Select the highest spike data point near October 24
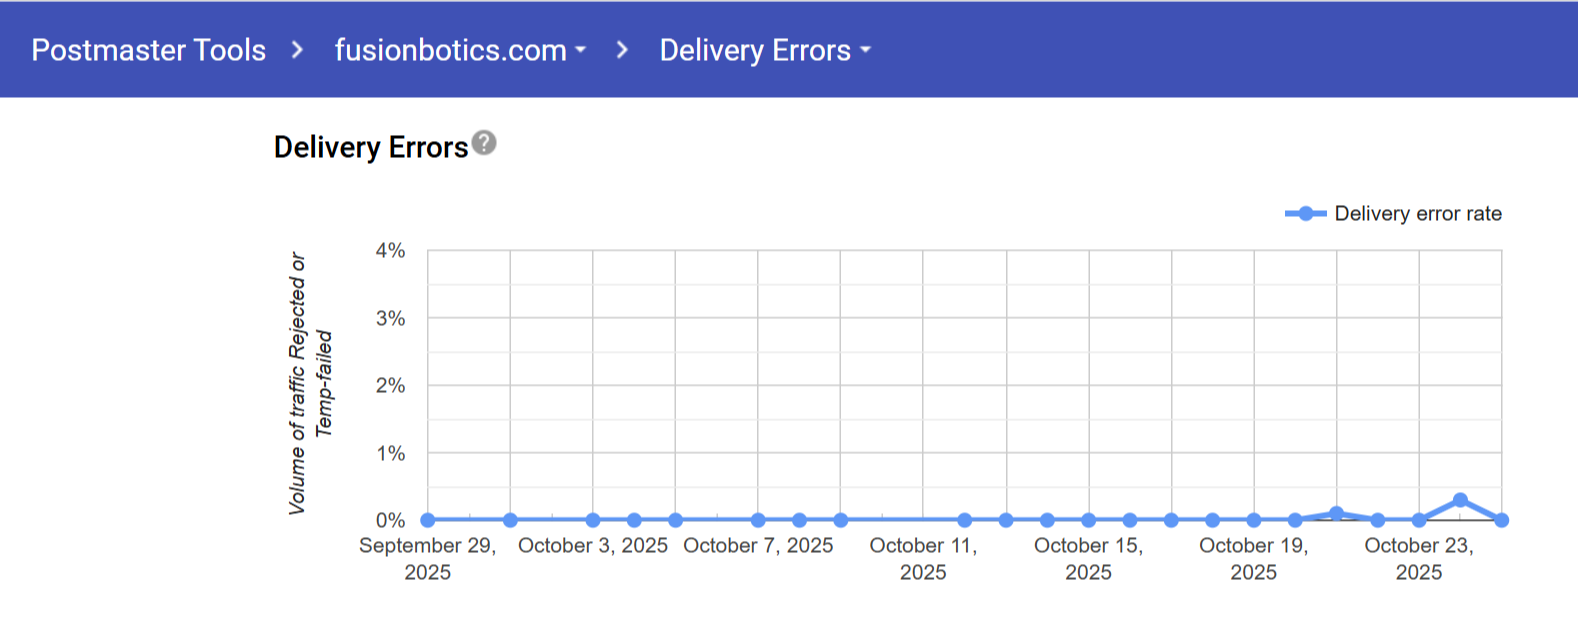The image size is (1578, 619). click(x=1460, y=500)
